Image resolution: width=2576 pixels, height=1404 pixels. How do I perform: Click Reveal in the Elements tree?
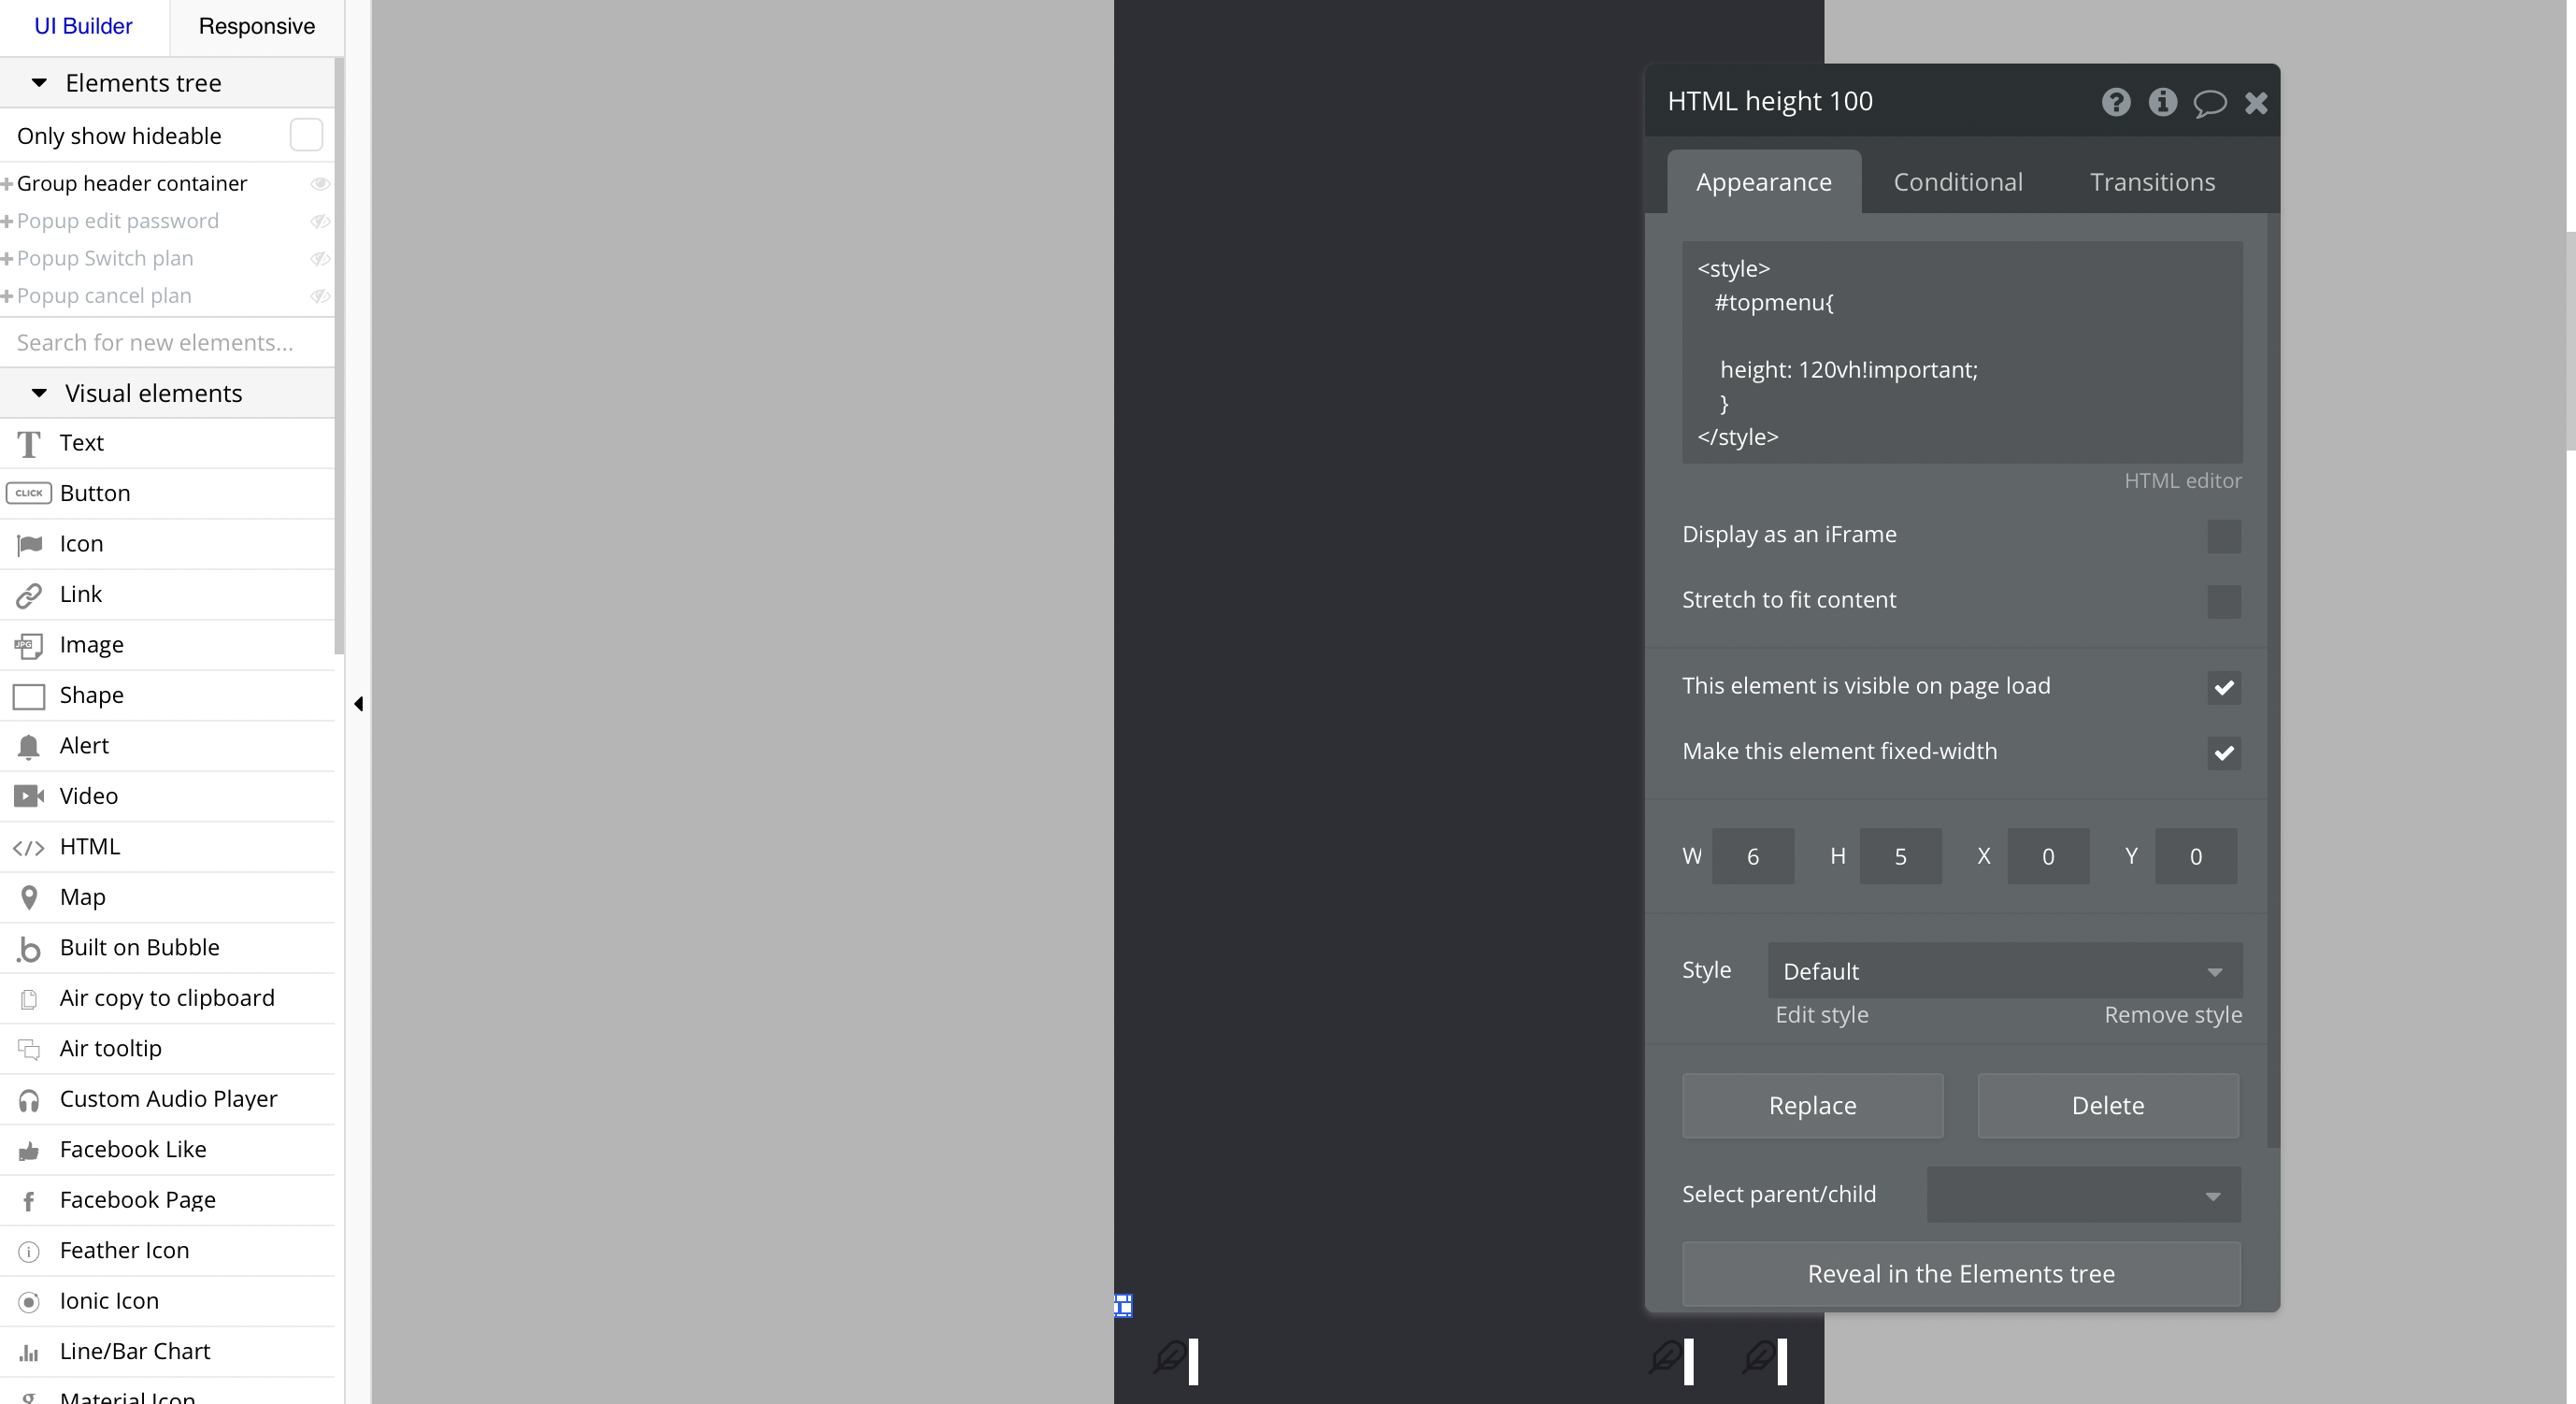click(x=1960, y=1274)
